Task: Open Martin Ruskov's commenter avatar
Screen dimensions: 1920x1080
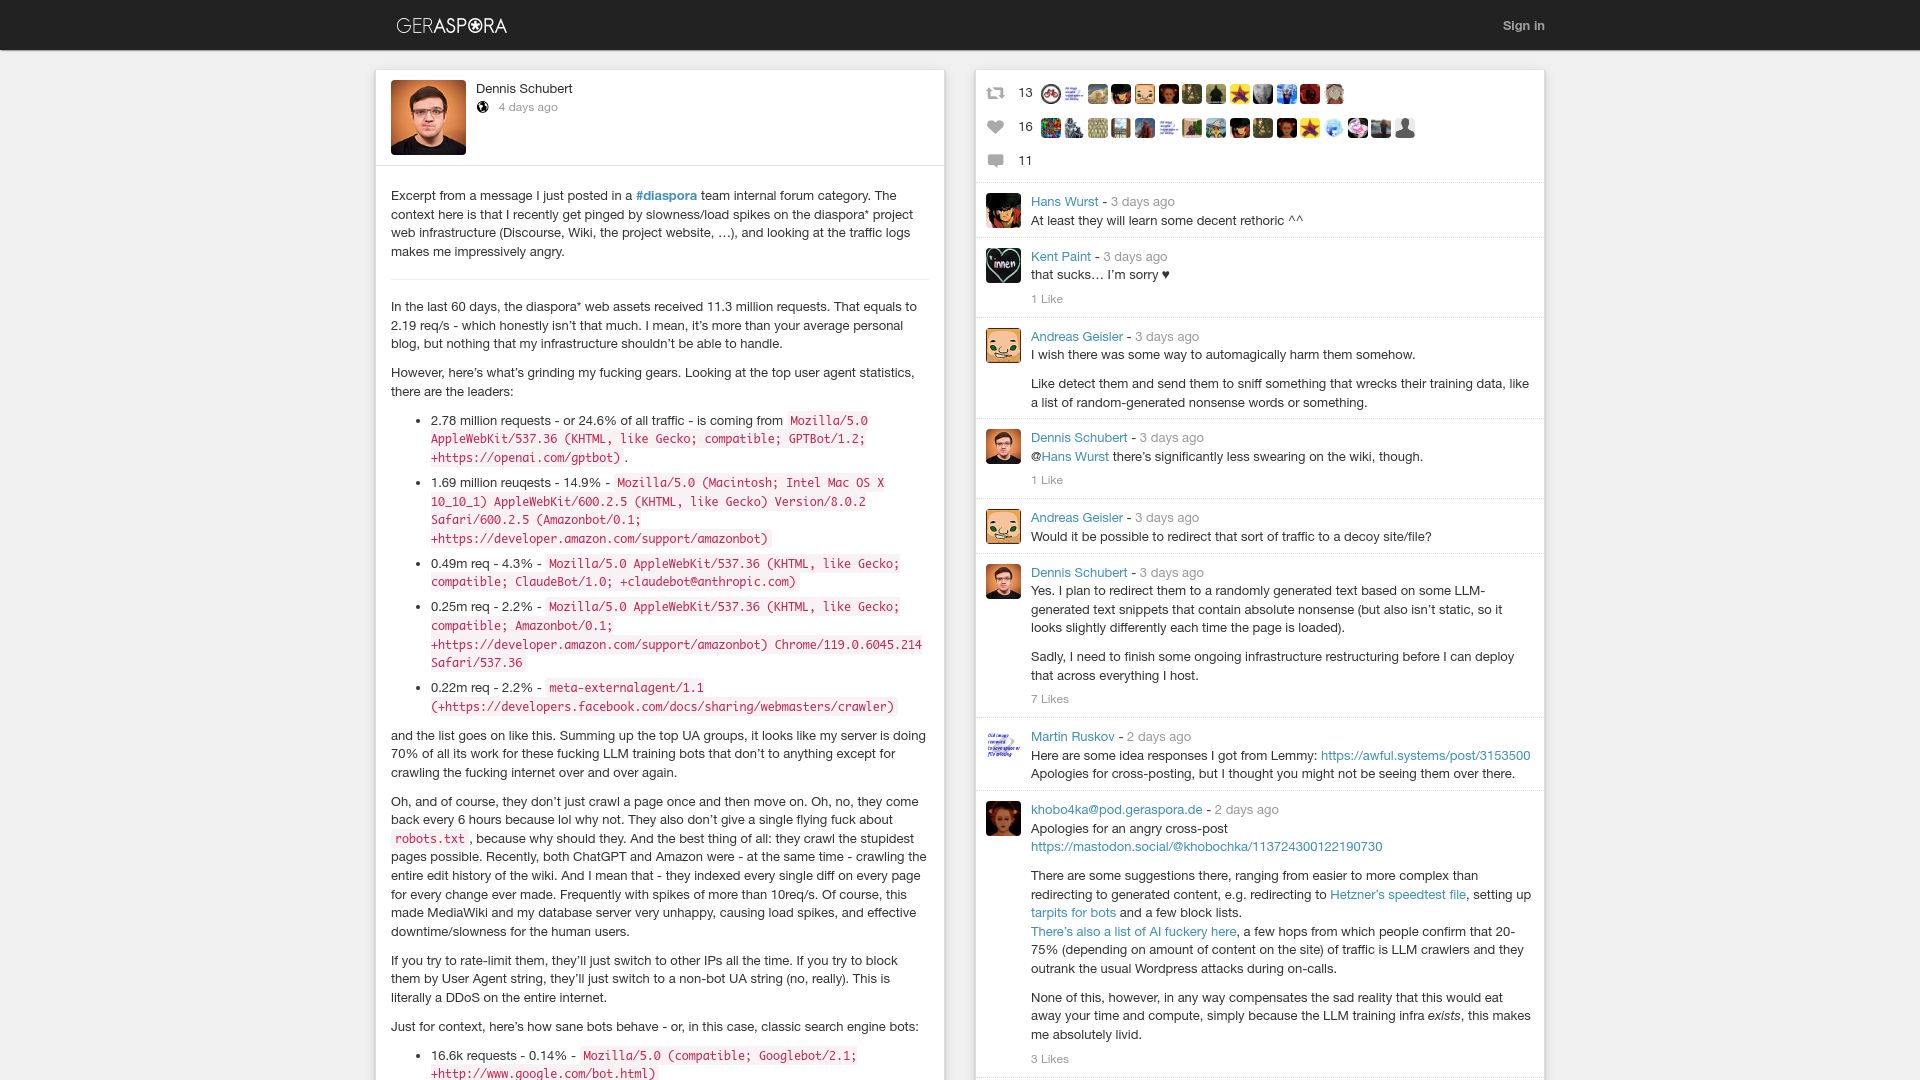Action: [1003, 745]
